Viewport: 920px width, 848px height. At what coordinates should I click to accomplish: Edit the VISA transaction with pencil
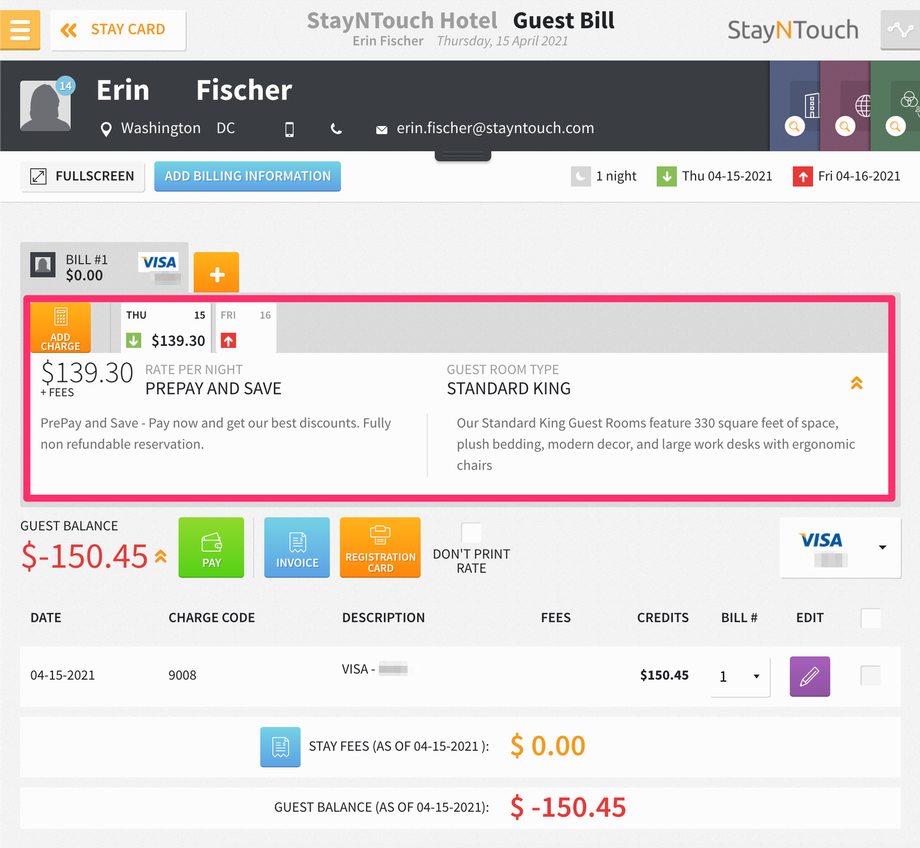point(810,677)
